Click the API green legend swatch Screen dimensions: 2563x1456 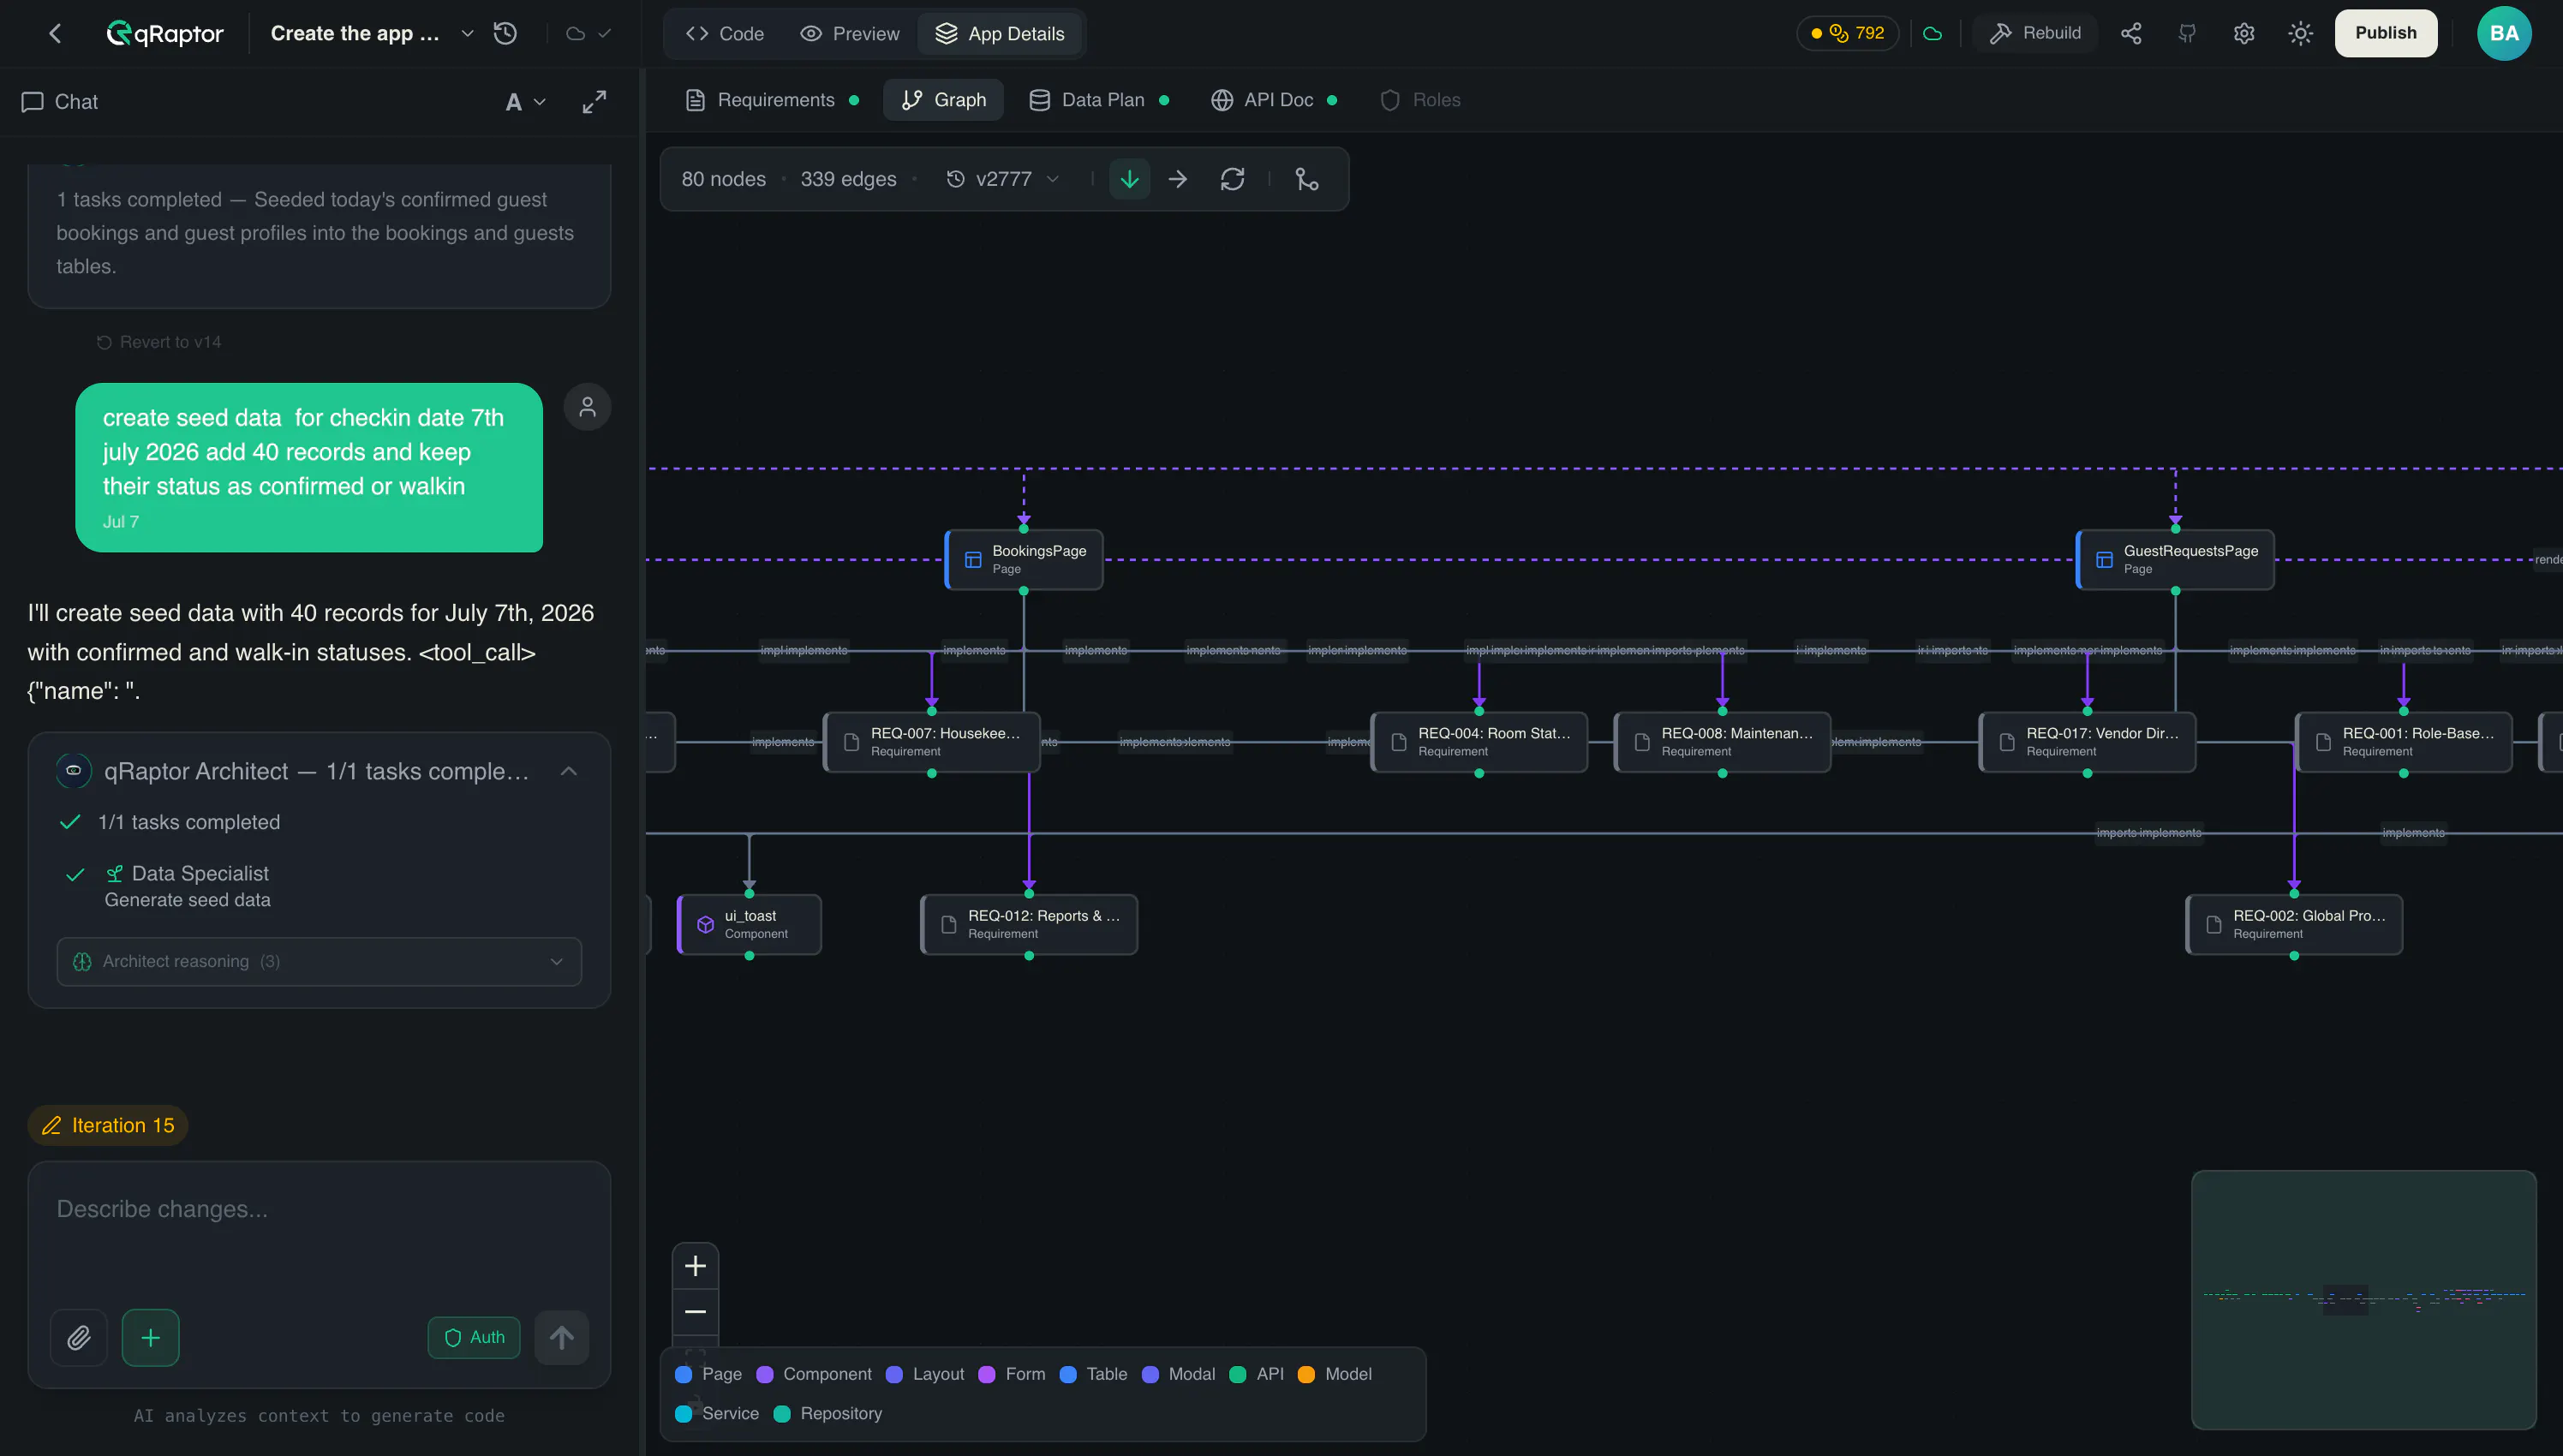1238,1374
